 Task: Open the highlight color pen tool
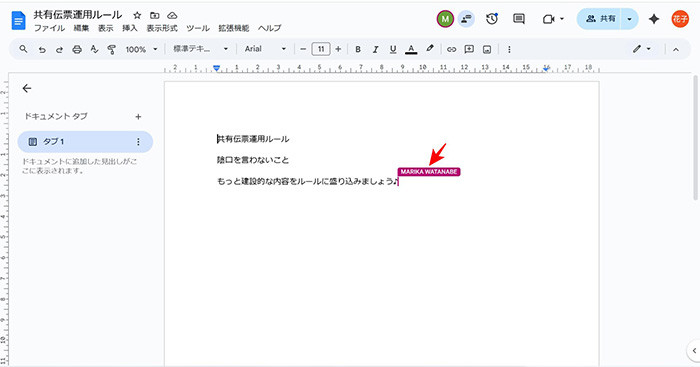coord(429,49)
